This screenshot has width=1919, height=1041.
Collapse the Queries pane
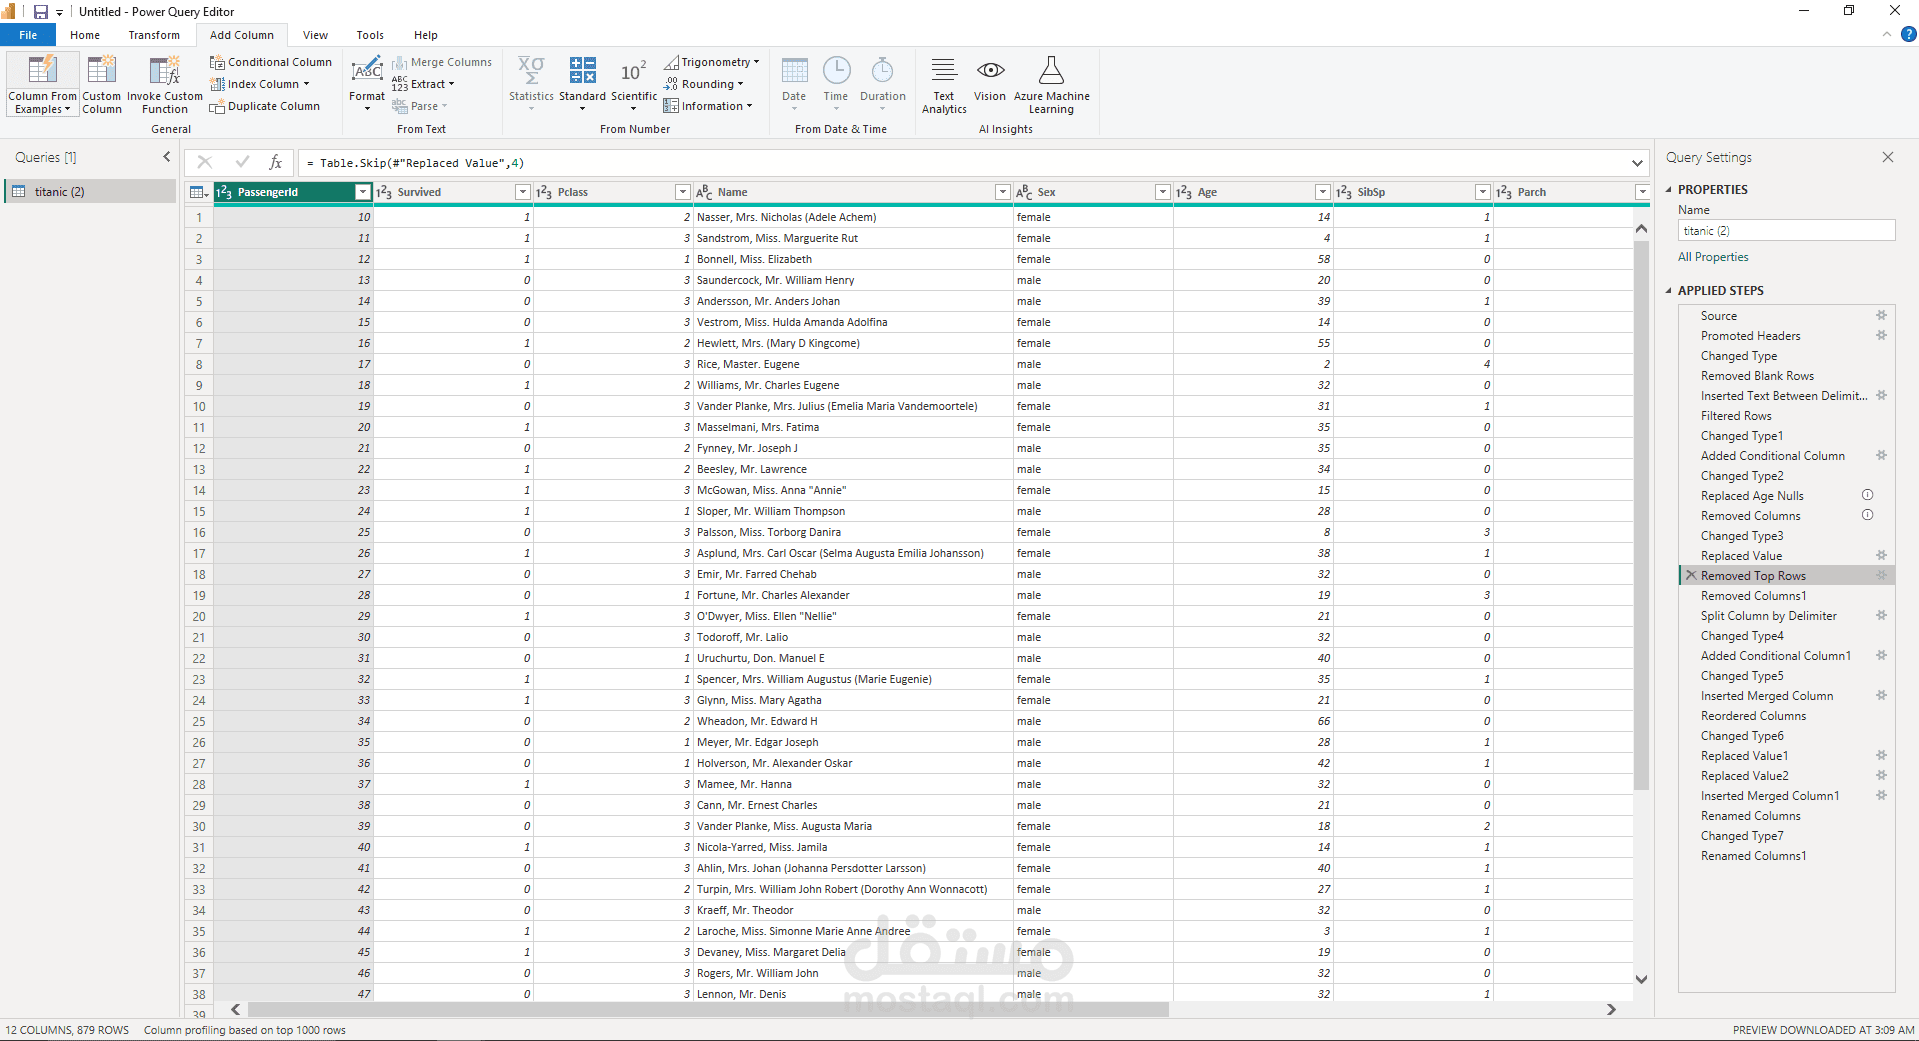[167, 157]
